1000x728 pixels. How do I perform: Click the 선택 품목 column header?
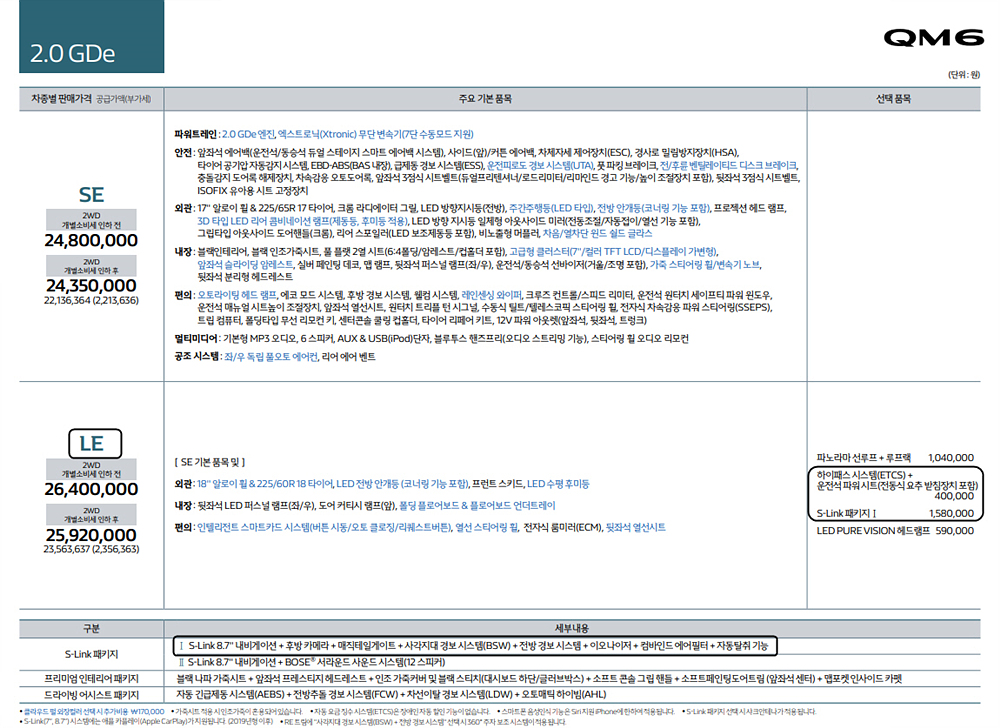pyautogui.click(x=893, y=99)
